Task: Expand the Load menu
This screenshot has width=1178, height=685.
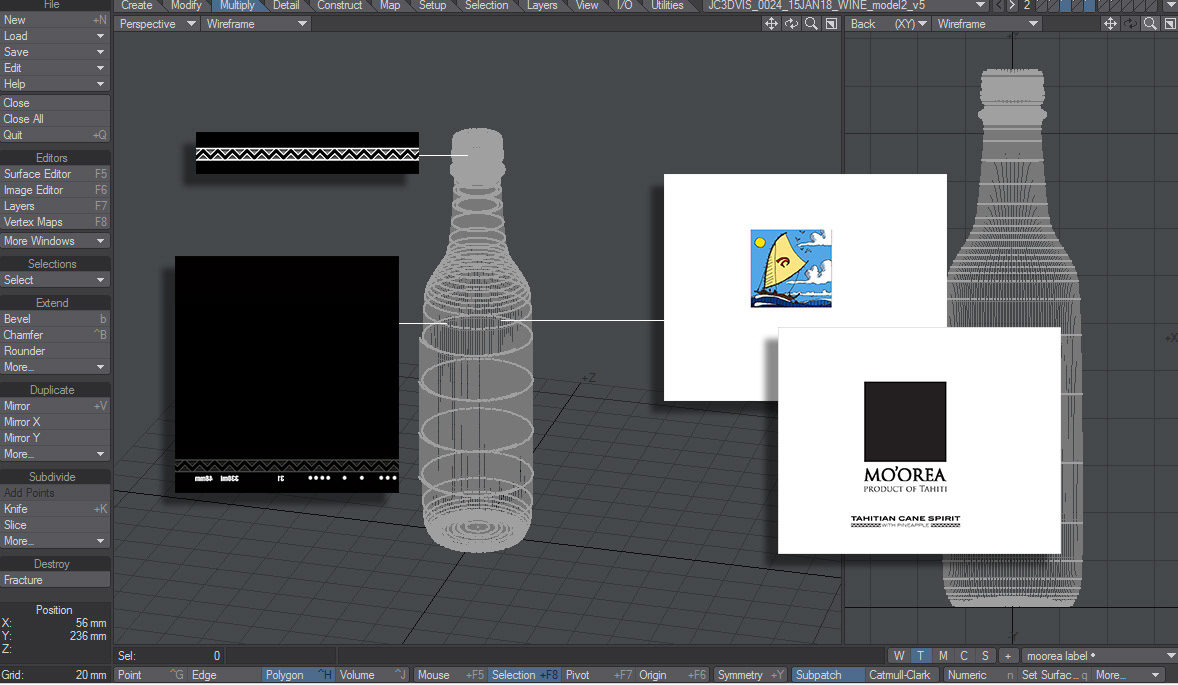Action: coord(55,36)
